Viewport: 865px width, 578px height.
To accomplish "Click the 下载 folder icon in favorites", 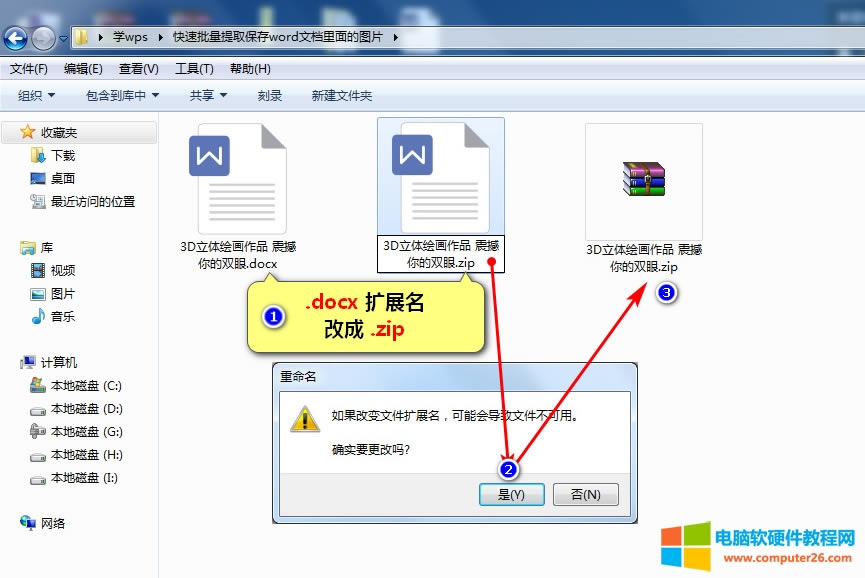I will 39,155.
